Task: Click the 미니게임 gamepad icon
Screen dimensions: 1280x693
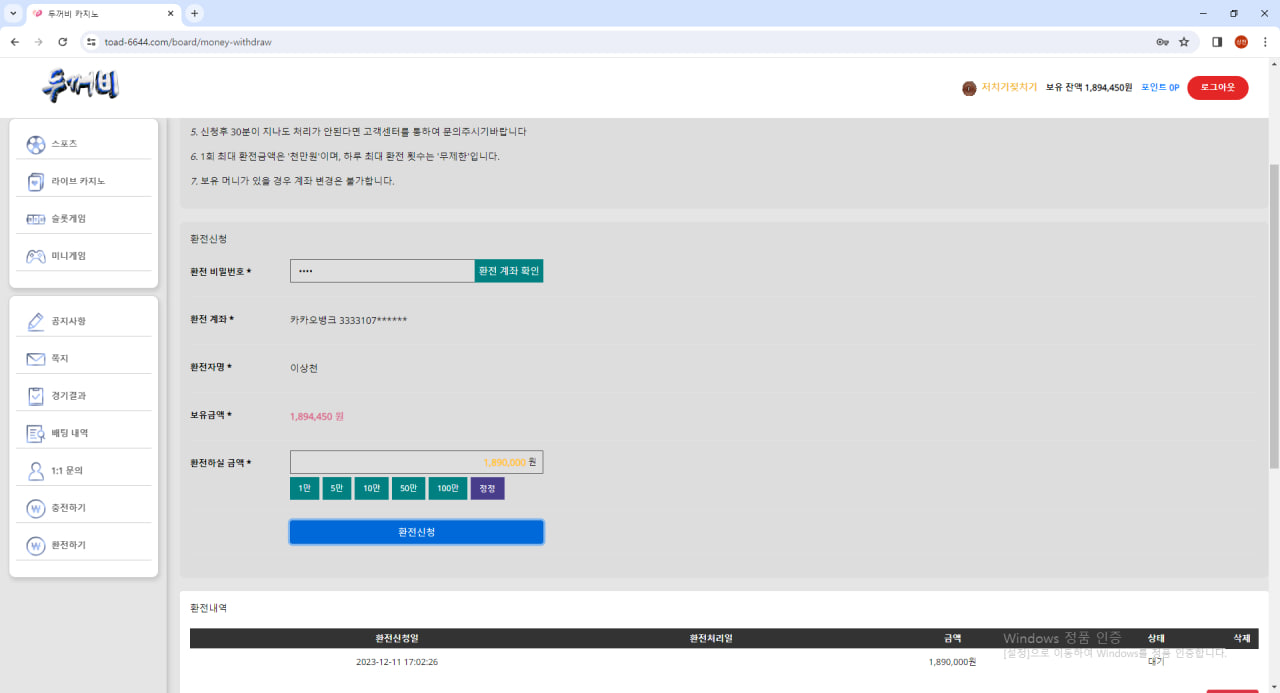Action: (x=36, y=256)
